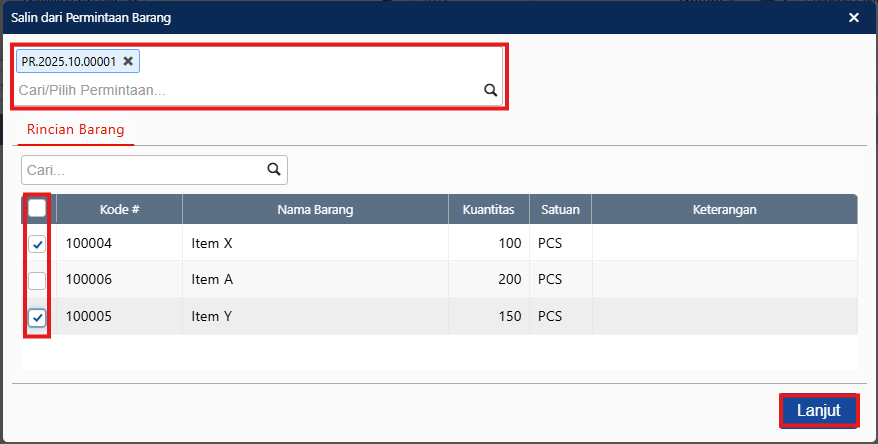878x444 pixels.
Task: Close the Salin dari Permintaan Barang dialog
Action: pyautogui.click(x=853, y=17)
